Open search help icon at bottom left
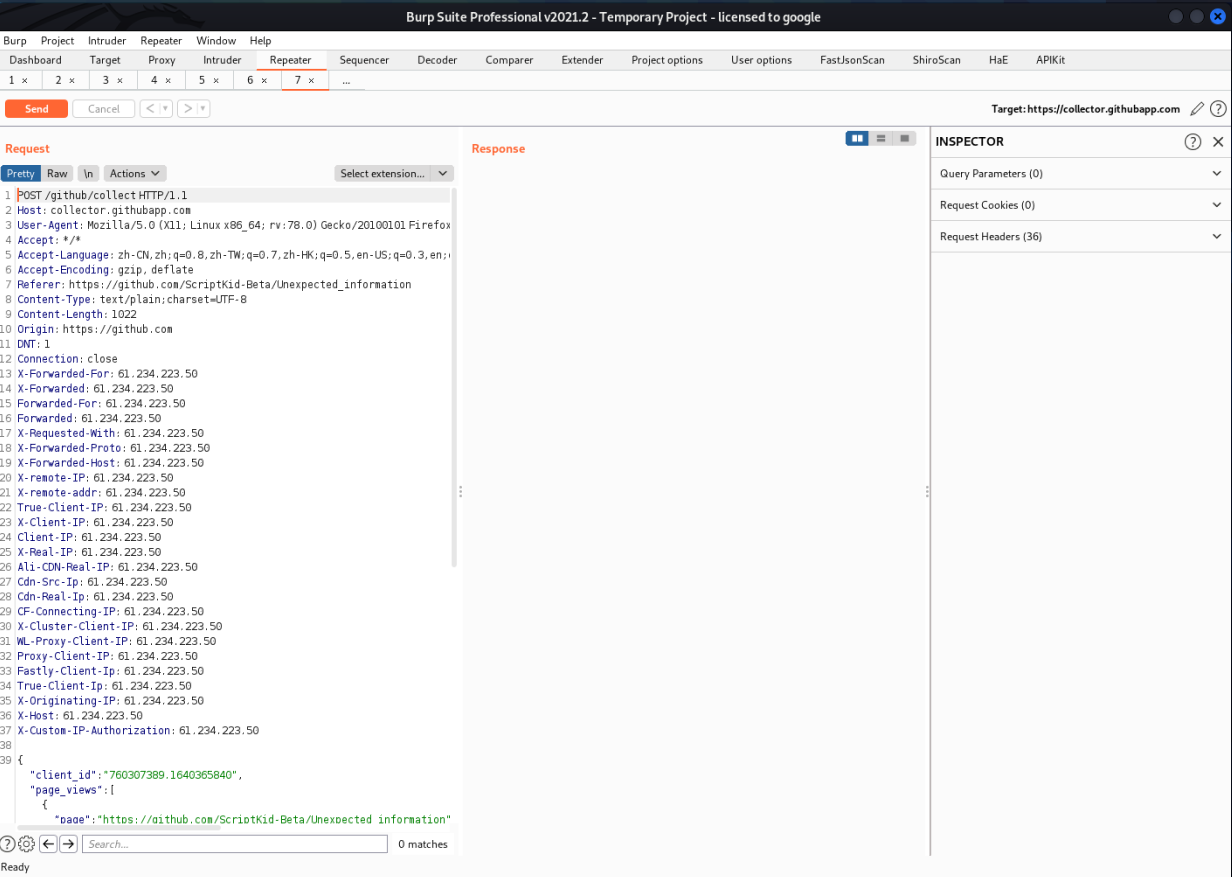Viewport: 1232px width, 877px height. tap(9, 844)
